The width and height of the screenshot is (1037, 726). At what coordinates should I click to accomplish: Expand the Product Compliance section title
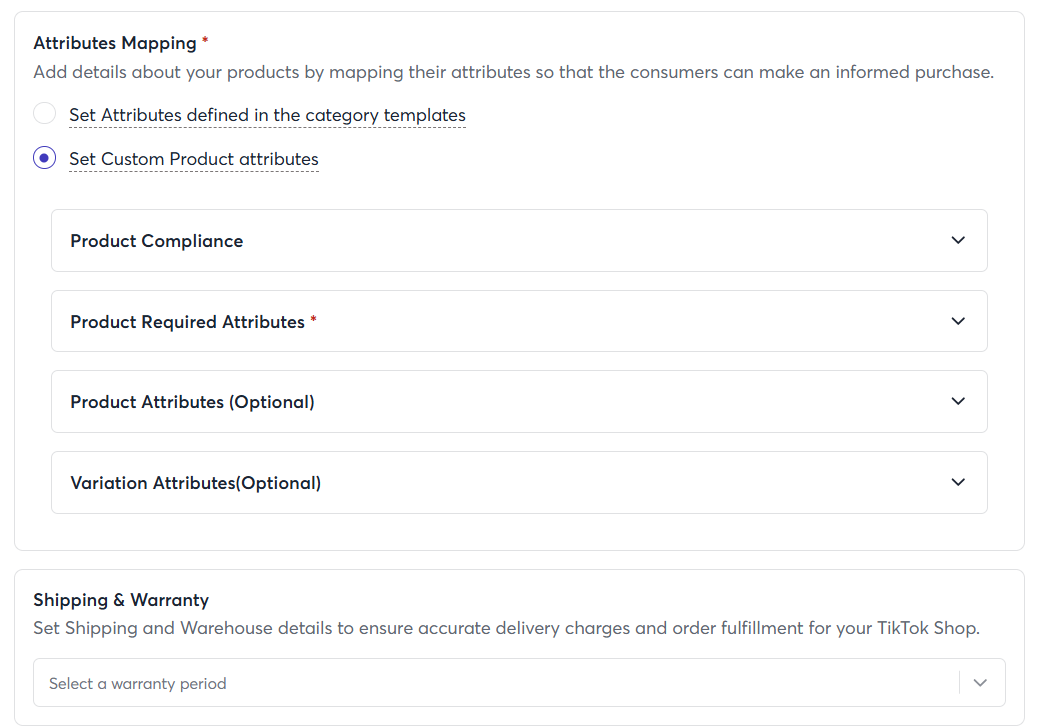point(157,241)
